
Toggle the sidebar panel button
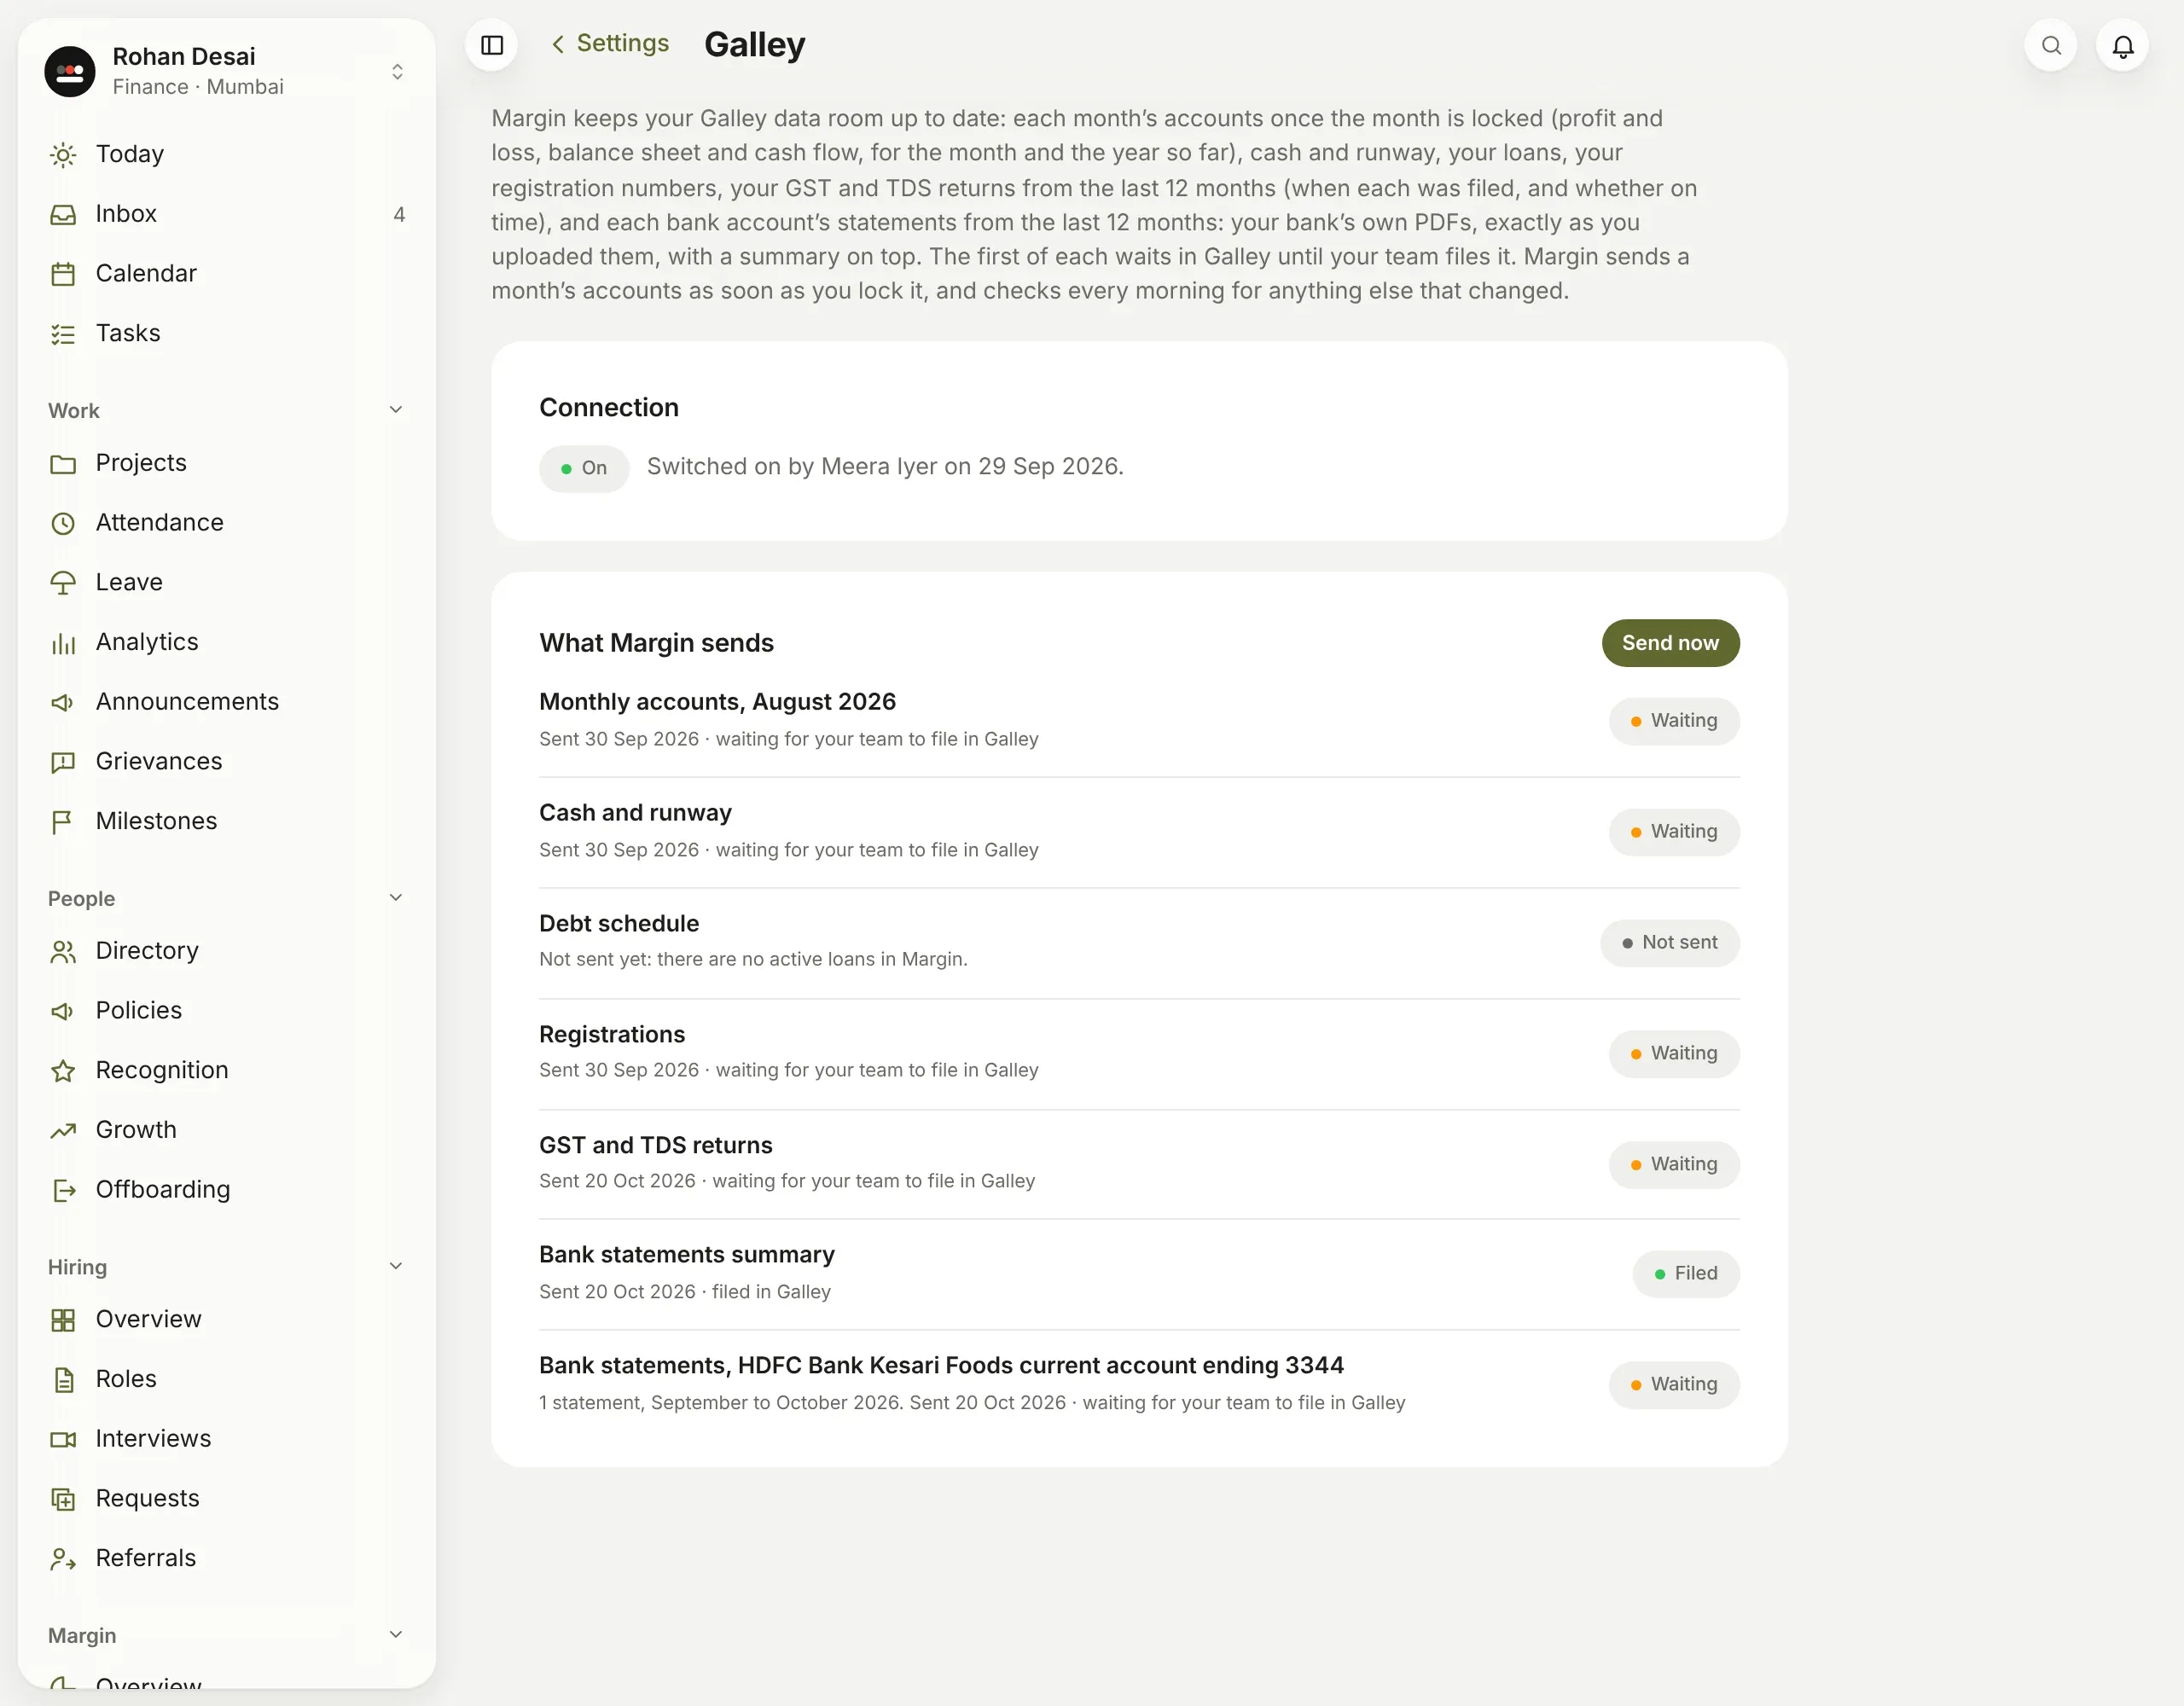[x=492, y=45]
